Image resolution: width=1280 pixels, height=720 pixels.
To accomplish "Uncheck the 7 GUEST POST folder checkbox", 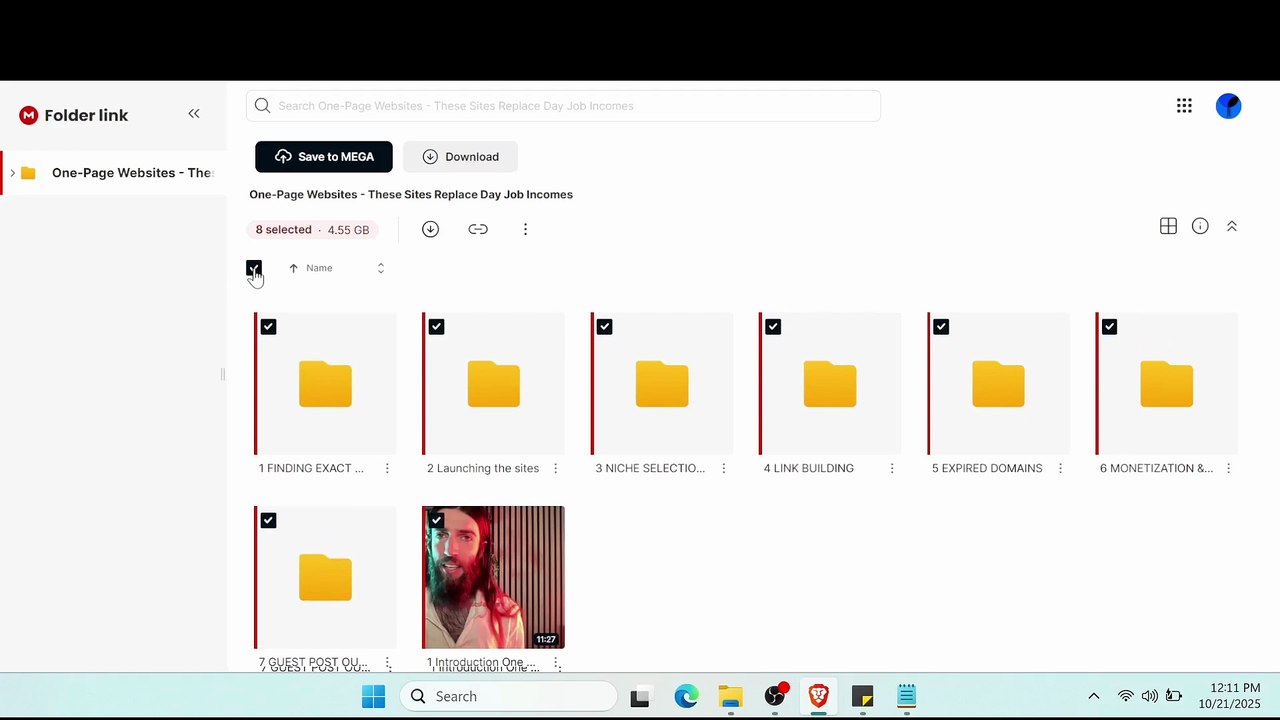I will (x=268, y=521).
